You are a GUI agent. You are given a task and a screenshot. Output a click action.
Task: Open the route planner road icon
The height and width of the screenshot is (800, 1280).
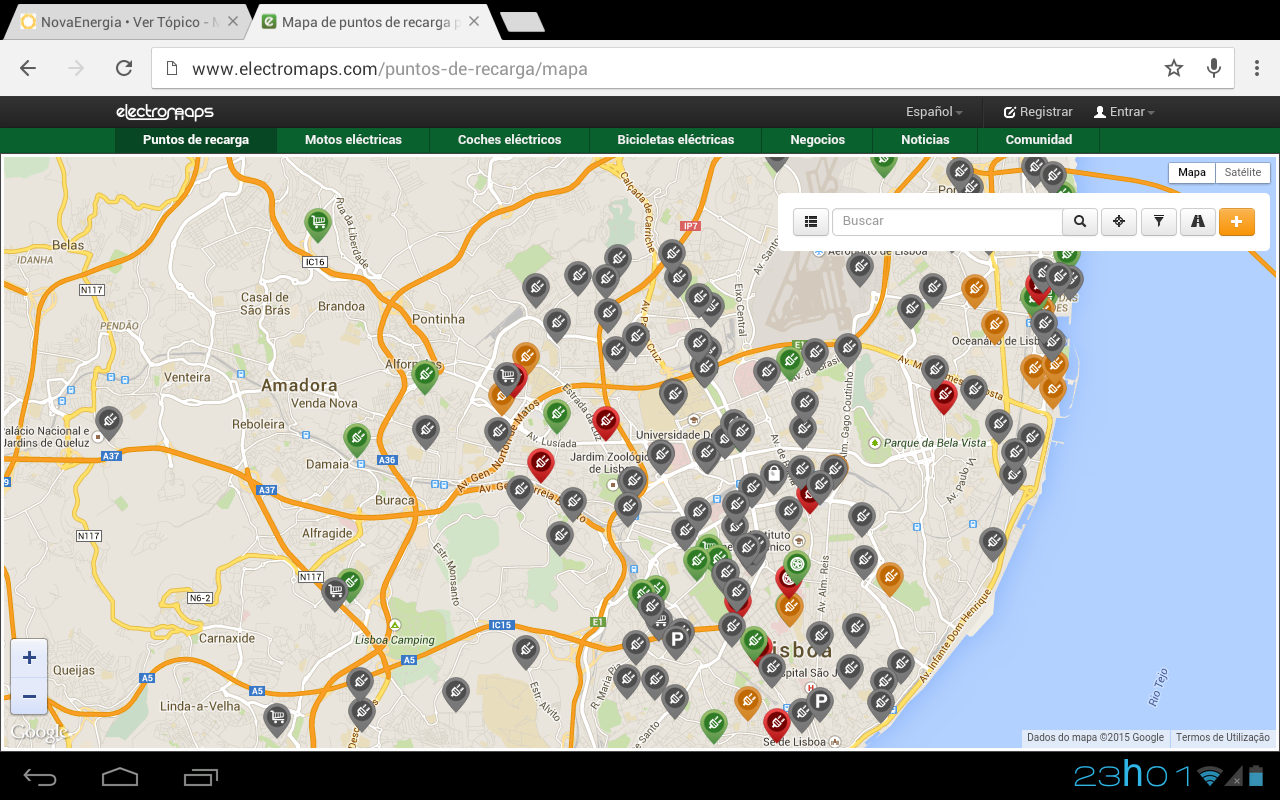click(1197, 222)
